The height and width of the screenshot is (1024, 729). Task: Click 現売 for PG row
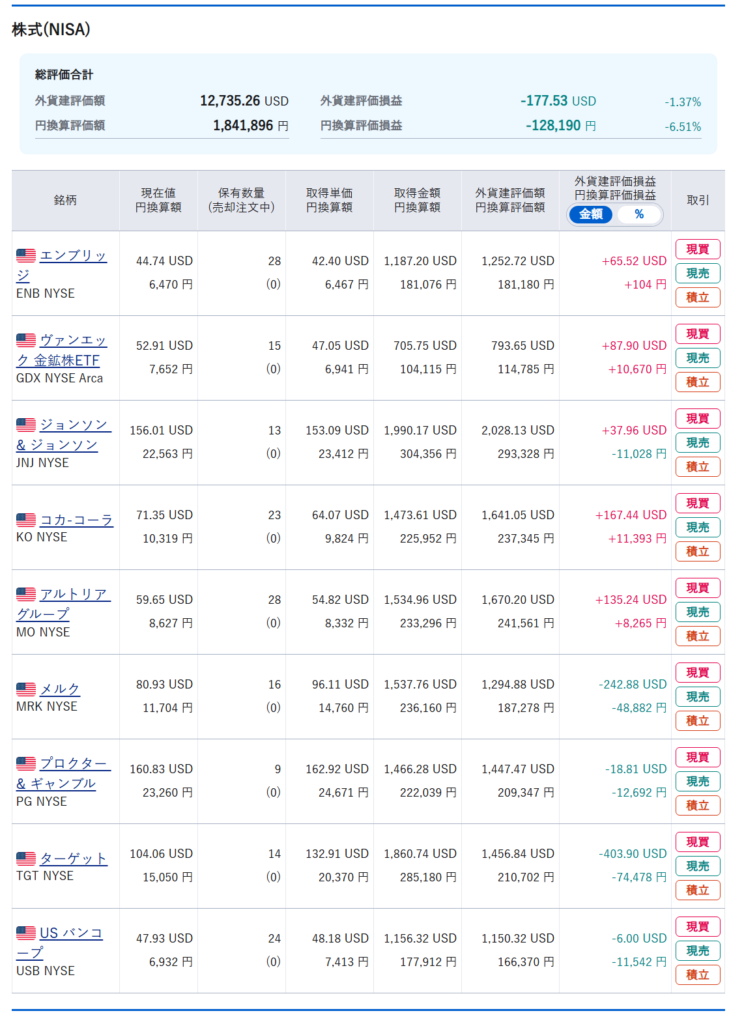click(698, 781)
